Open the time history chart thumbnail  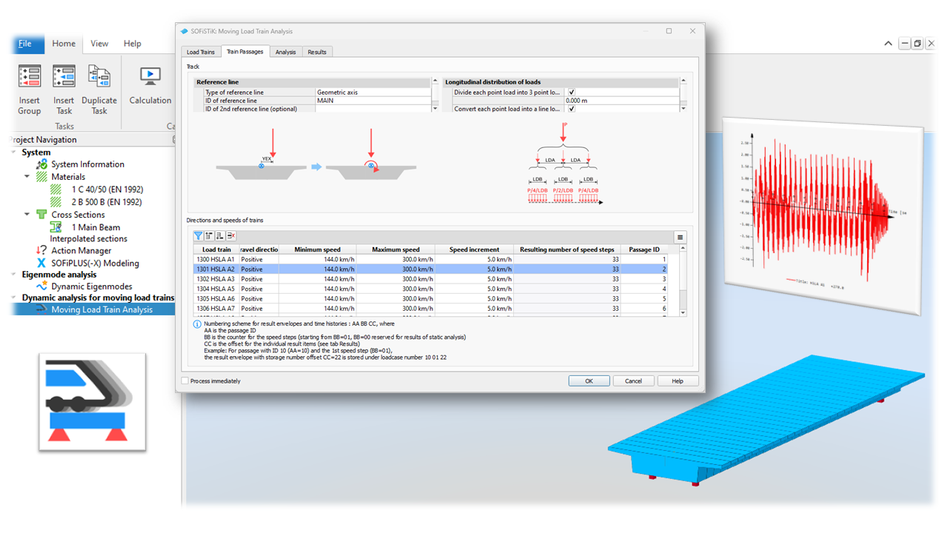pos(823,216)
